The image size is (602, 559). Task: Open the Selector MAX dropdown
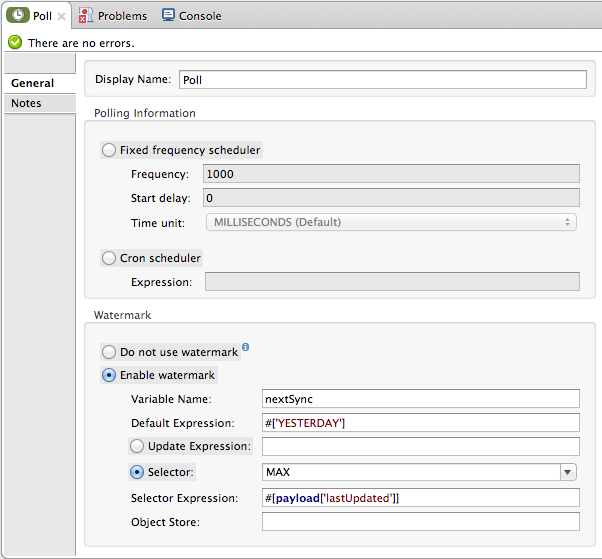tap(568, 472)
